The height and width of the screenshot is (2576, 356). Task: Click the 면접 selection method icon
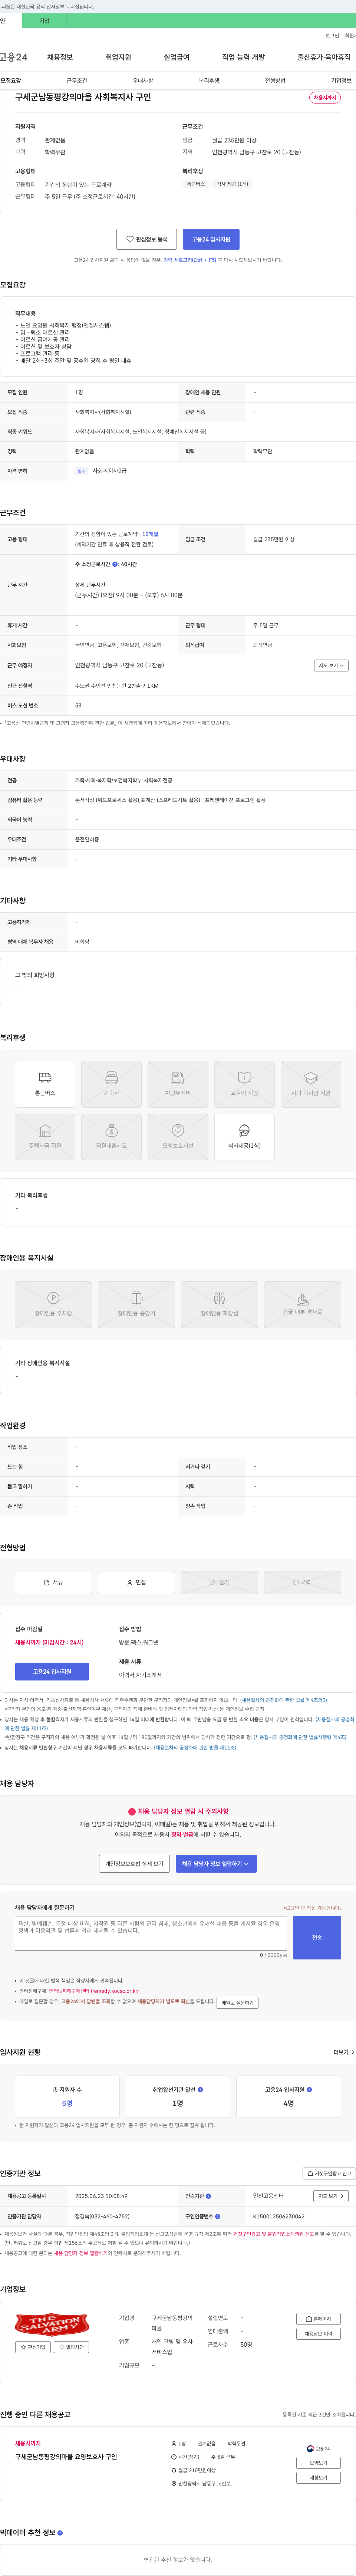click(136, 1582)
